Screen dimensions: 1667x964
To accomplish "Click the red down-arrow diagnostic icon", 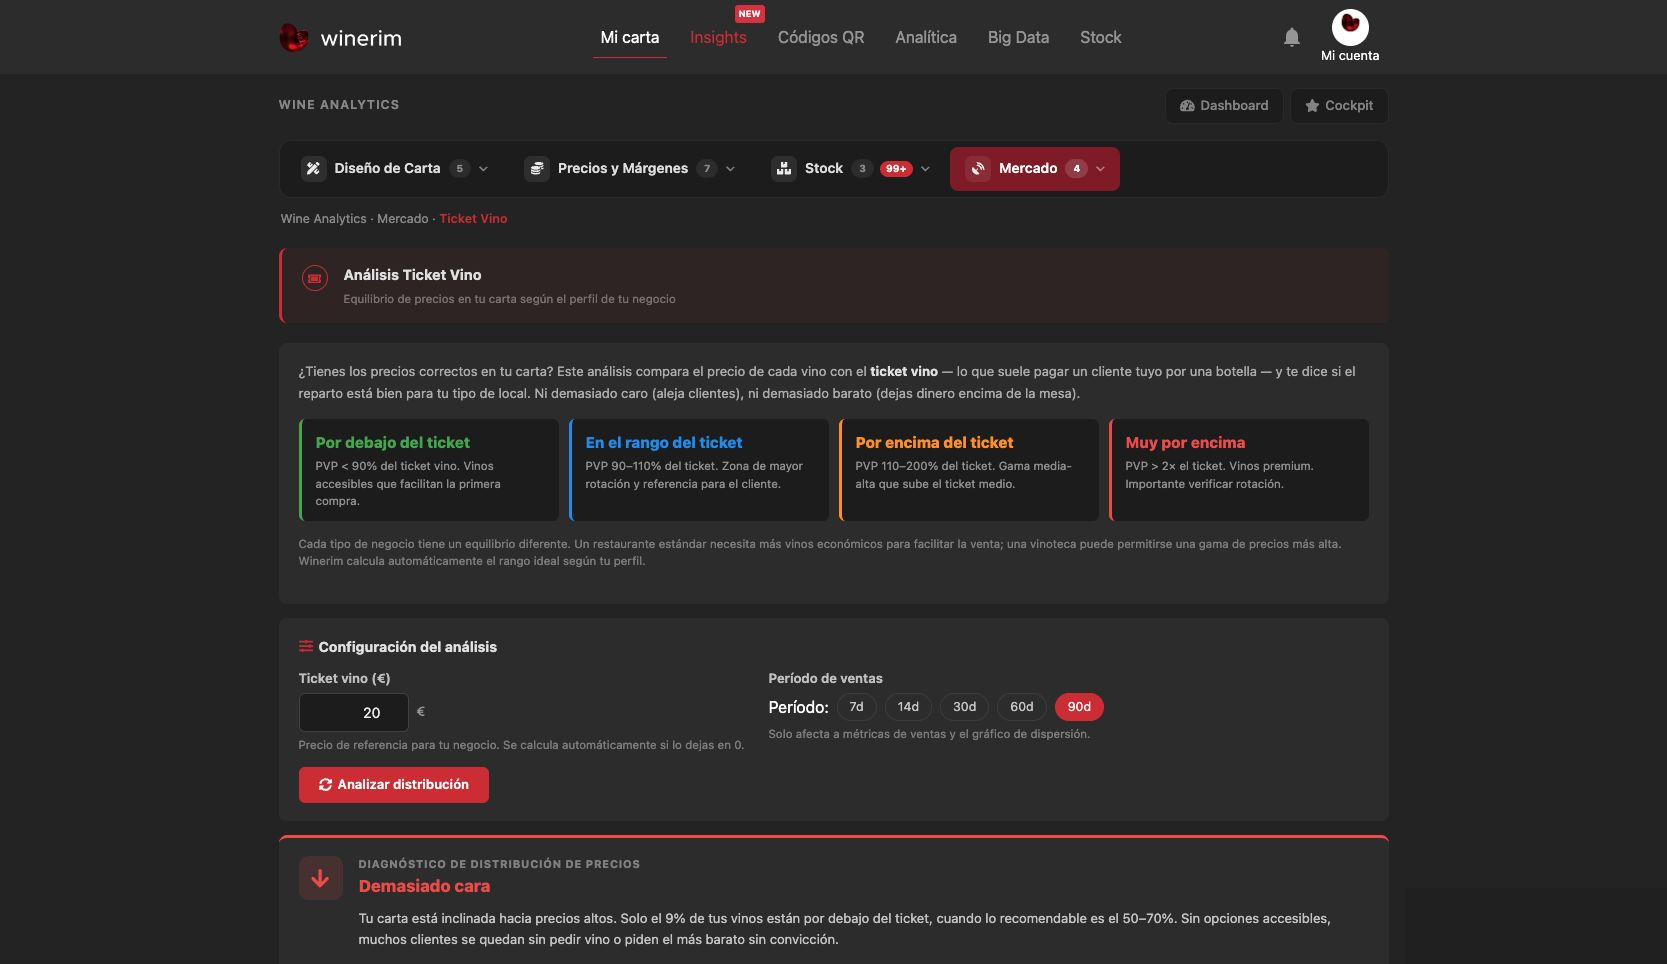I will (320, 879).
